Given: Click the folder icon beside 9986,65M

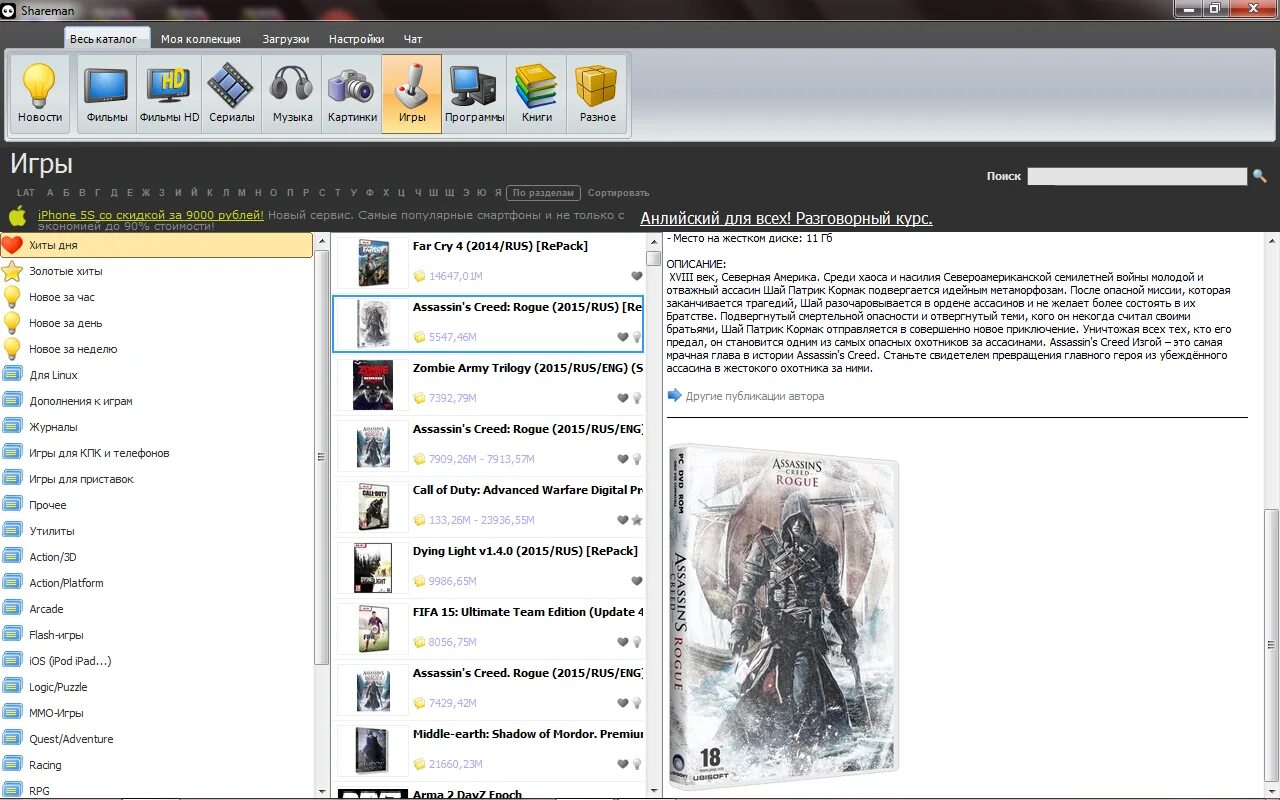Looking at the screenshot, I should tap(420, 581).
